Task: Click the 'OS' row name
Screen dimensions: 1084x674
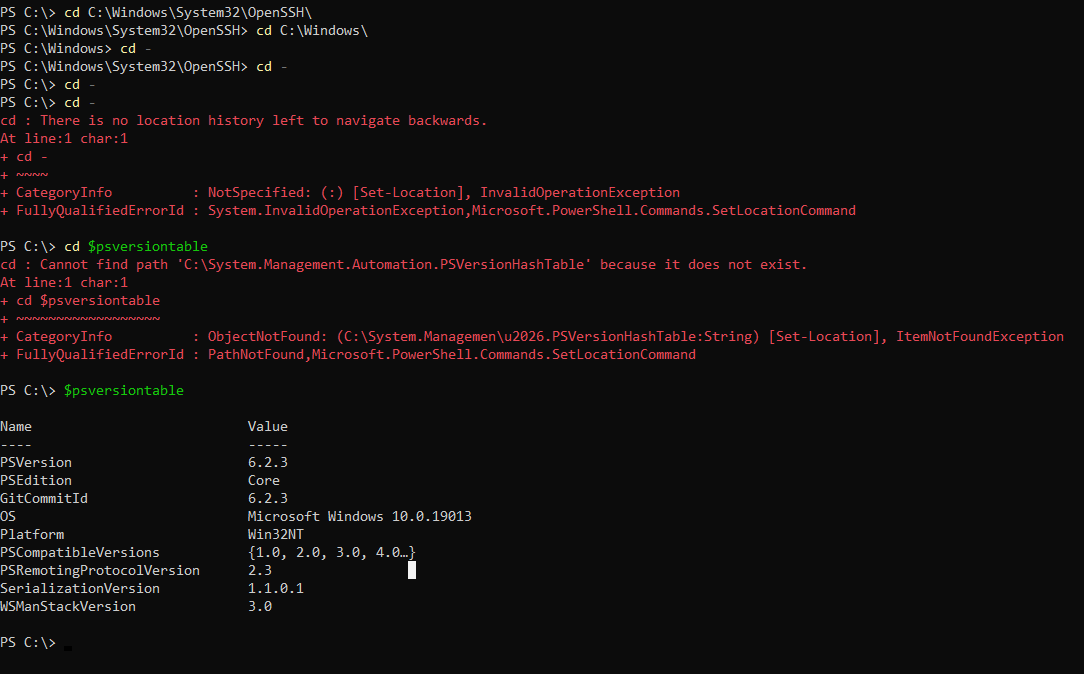Action: 8,516
